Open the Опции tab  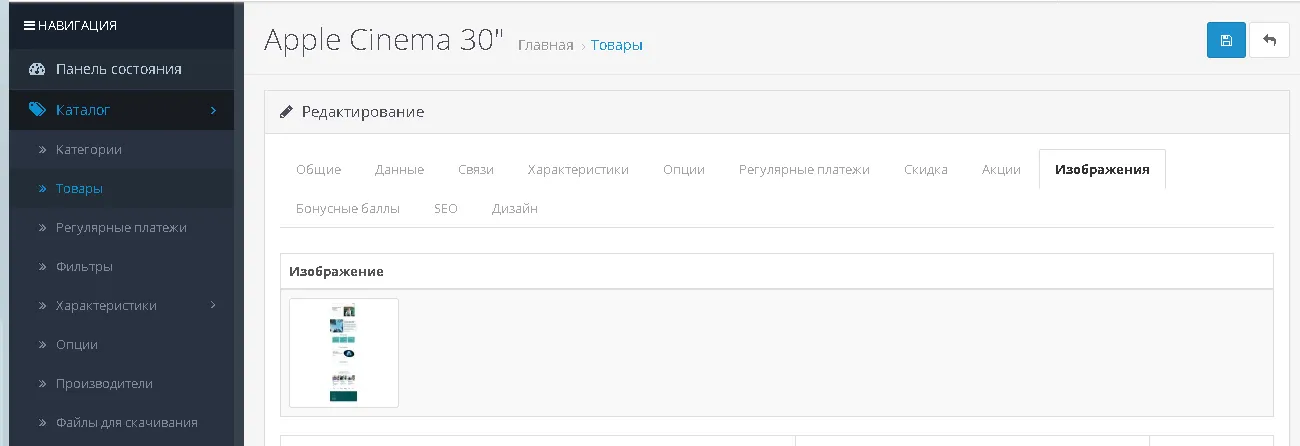[x=684, y=169]
